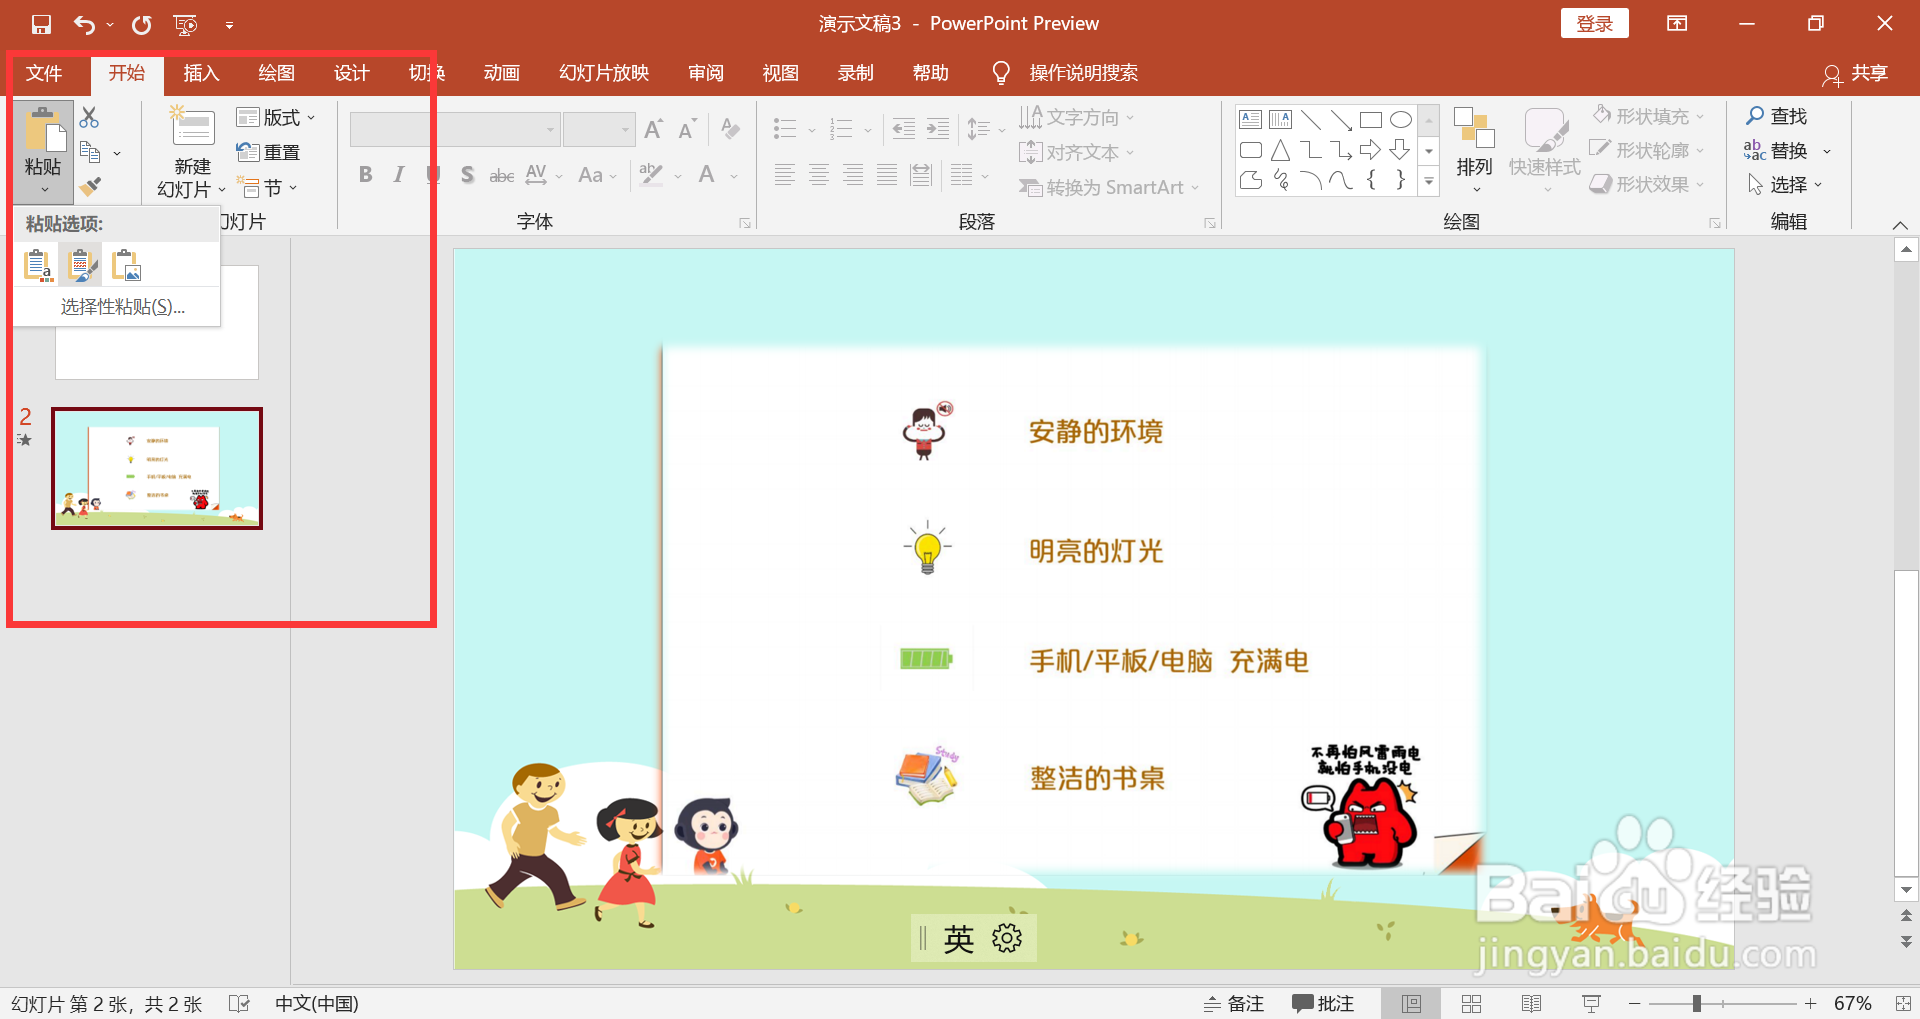Click the Save icon in the title bar
The image size is (1920, 1019).
[41, 24]
